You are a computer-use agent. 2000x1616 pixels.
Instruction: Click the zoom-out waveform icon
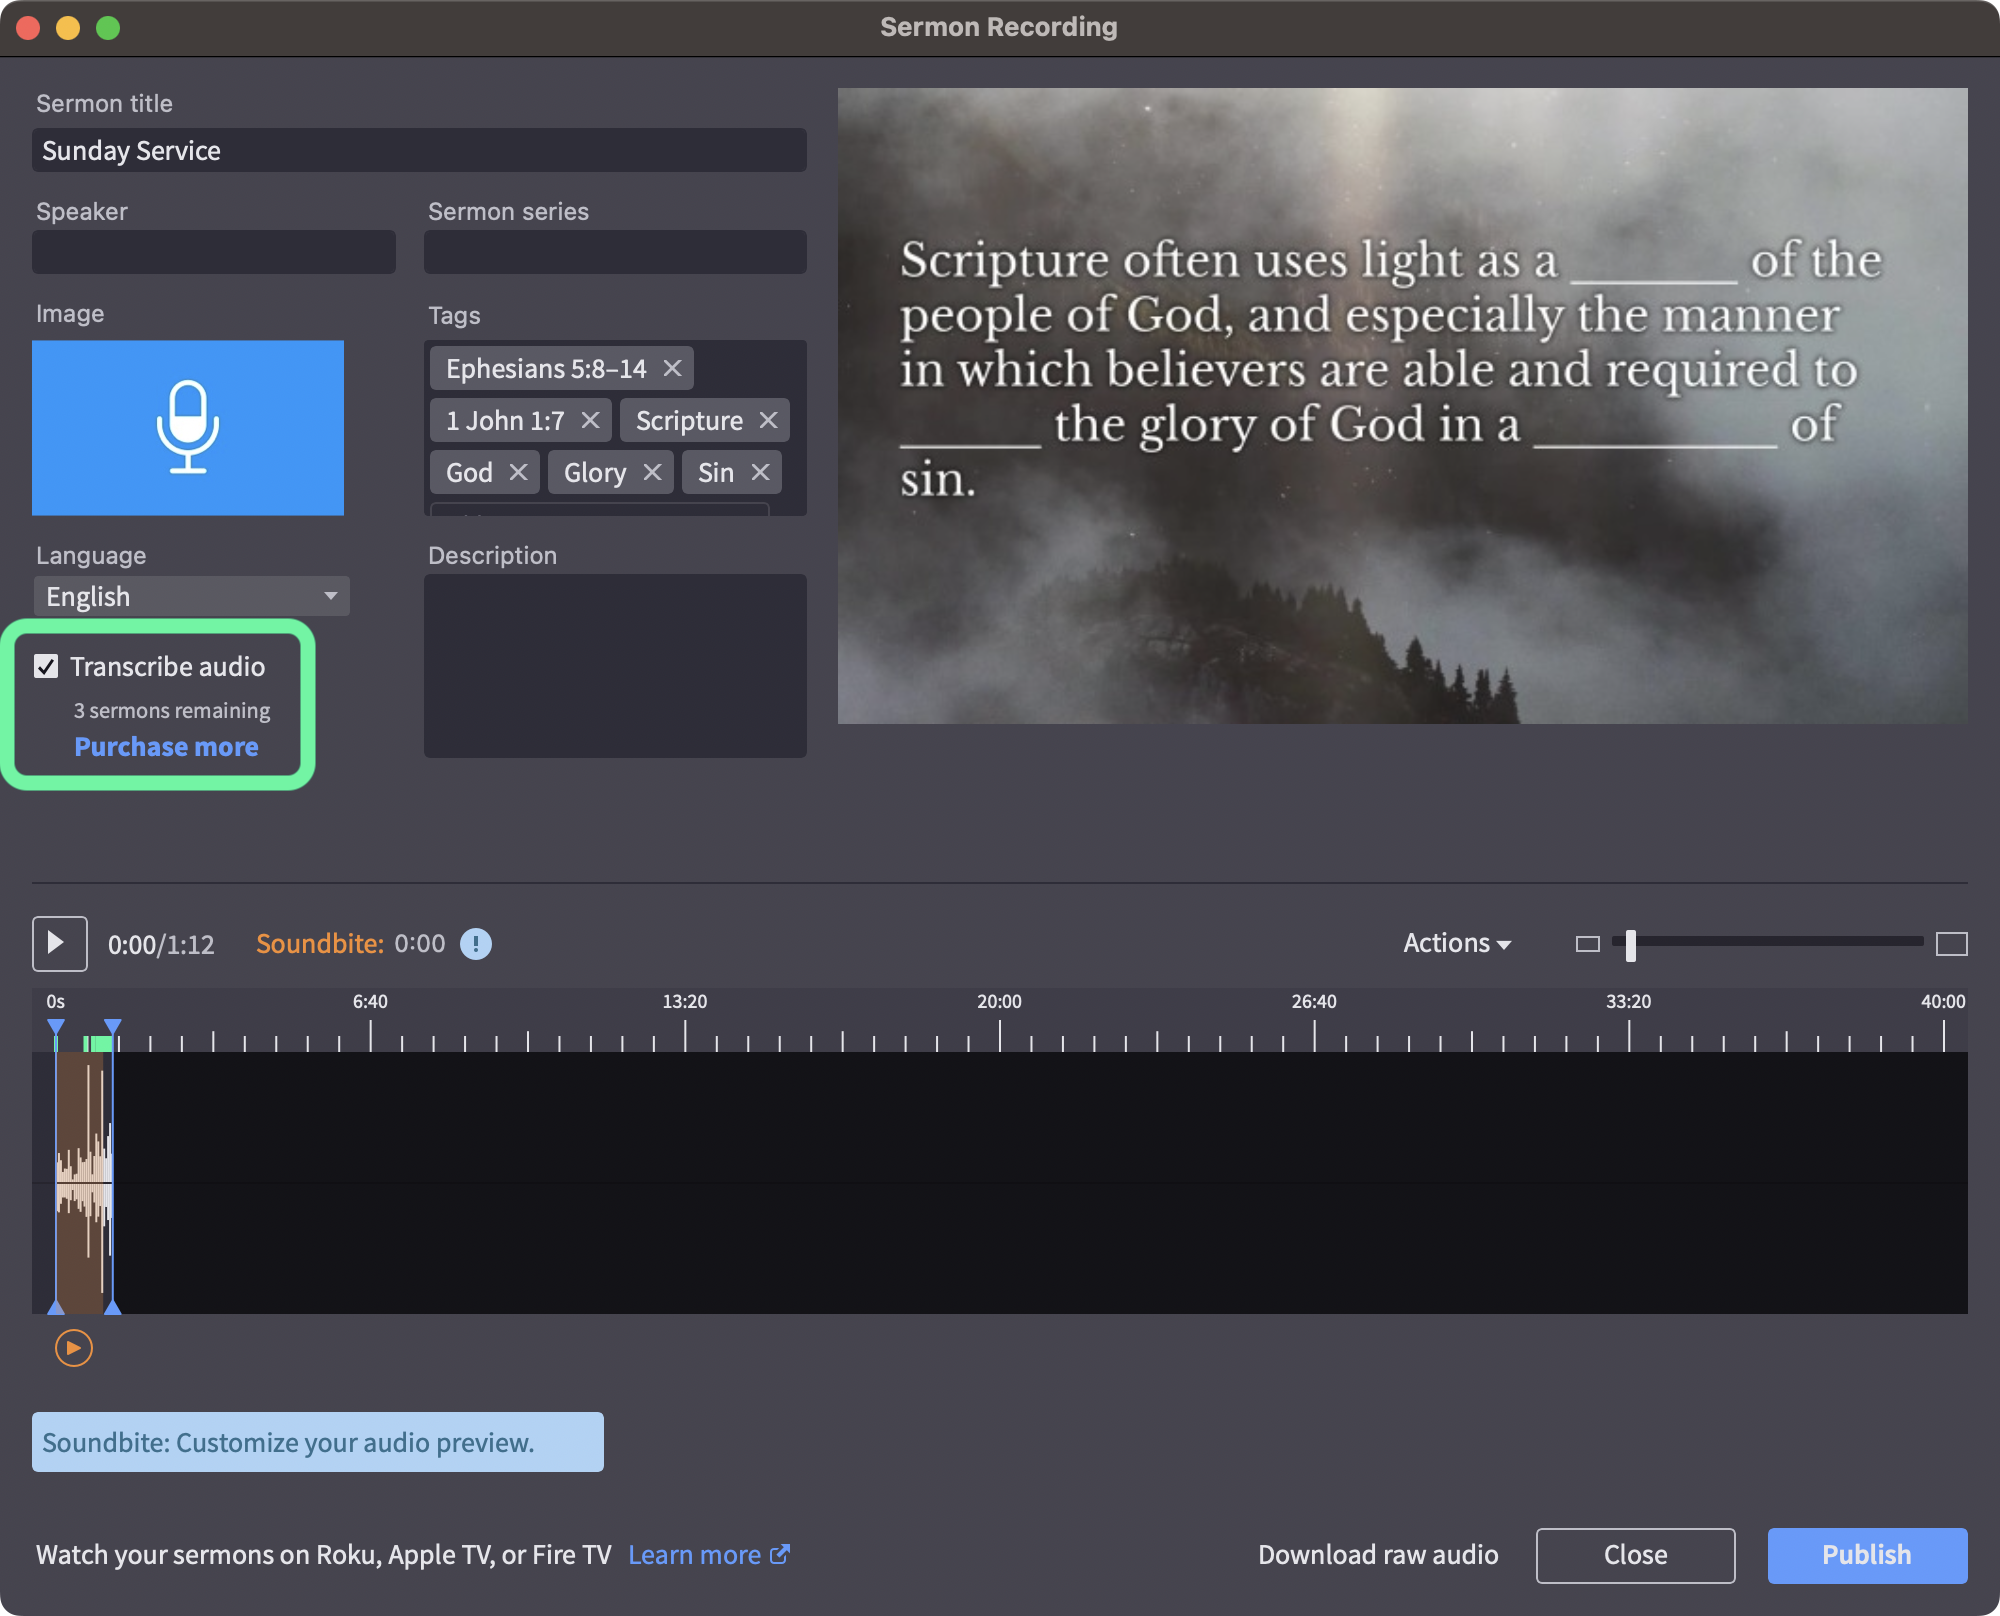[x=1587, y=943]
